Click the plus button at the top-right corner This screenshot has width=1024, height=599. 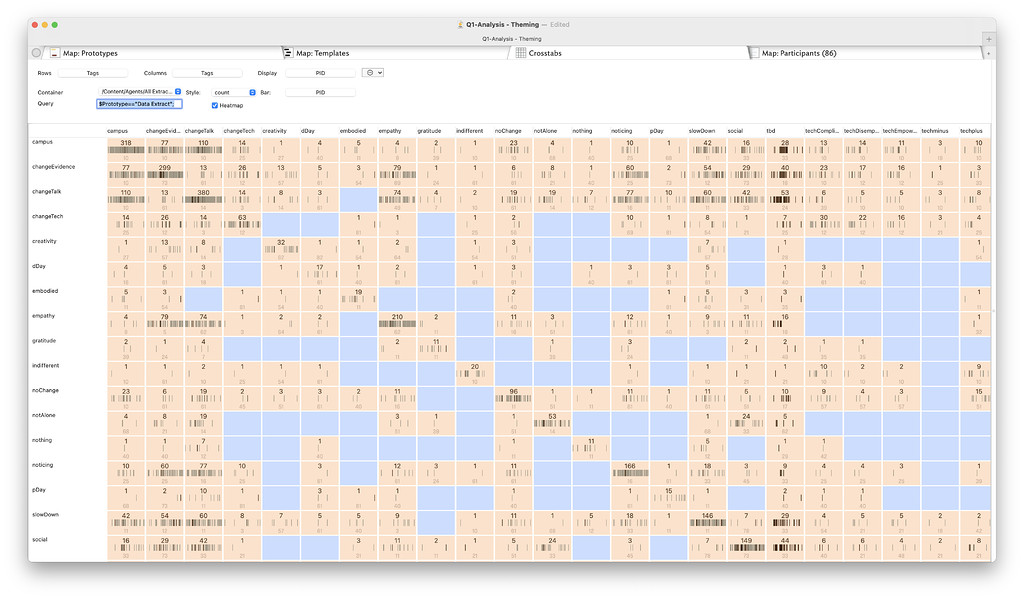[x=987, y=38]
